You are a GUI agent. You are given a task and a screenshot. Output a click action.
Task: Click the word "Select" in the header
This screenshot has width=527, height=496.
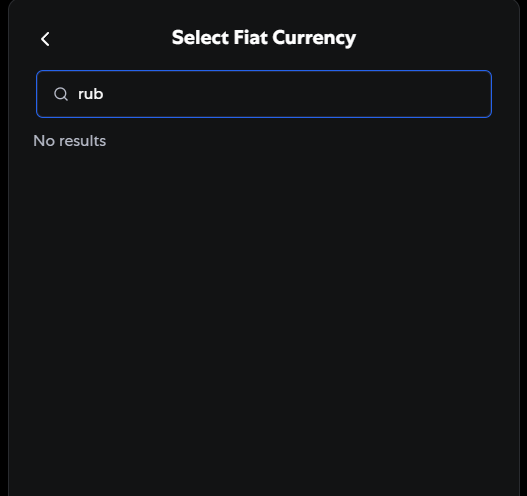[x=201, y=37]
